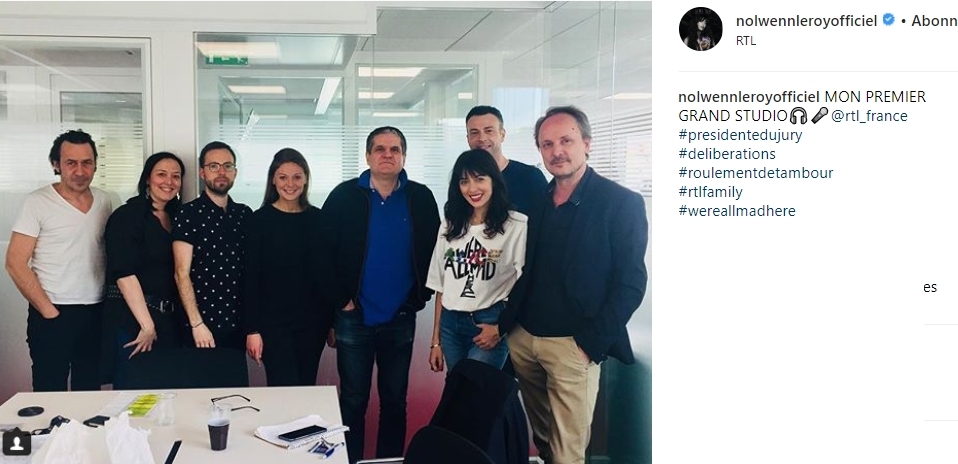Click the partial "es" text at right
Screen dimensions: 958x464
point(930,287)
